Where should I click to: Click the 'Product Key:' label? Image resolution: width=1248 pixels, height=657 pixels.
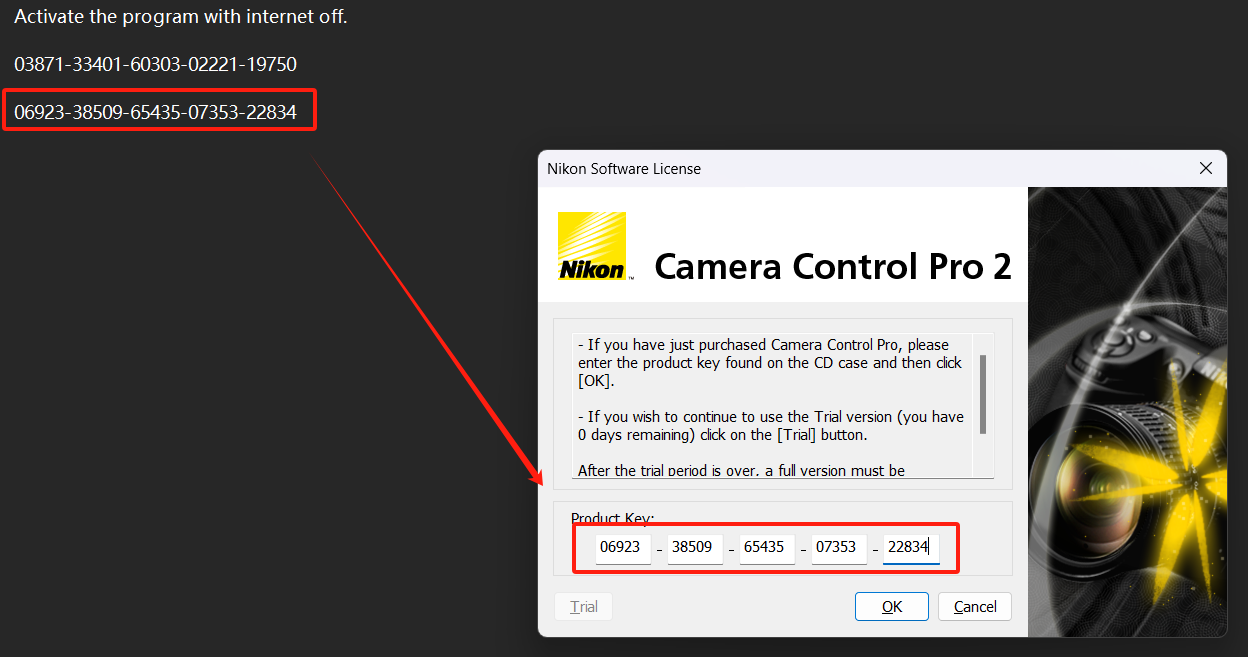point(612,518)
